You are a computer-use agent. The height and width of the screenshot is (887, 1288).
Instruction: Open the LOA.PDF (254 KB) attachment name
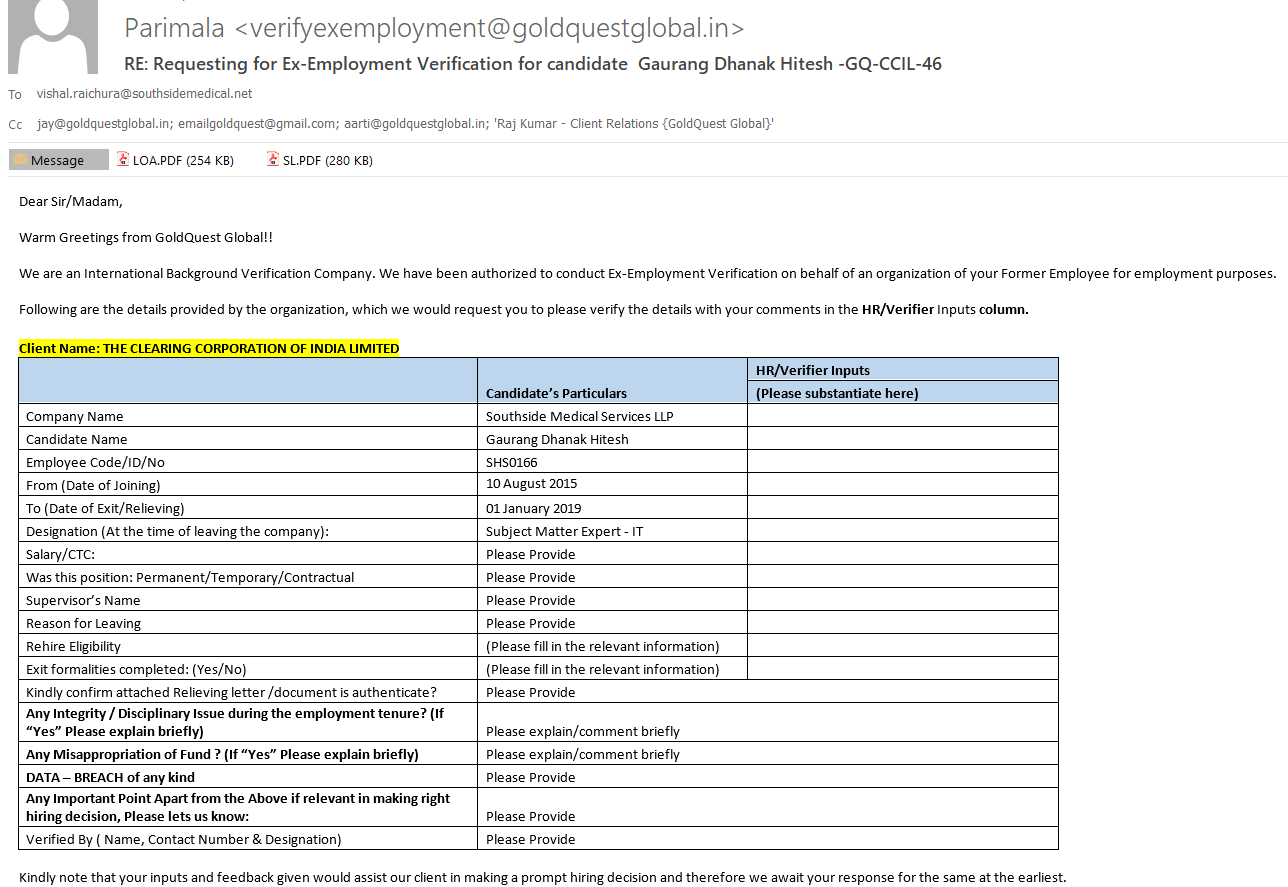click(183, 160)
